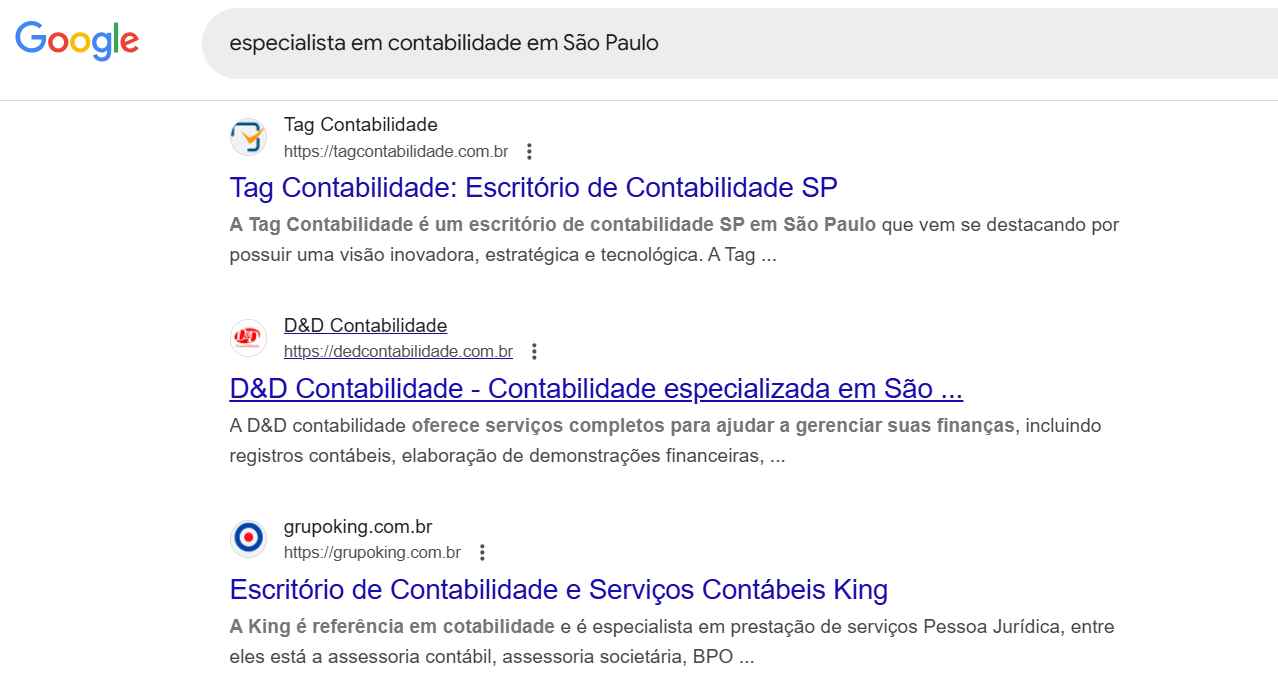The image size is (1278, 683).
Task: Click the Google logo
Action: click(76, 40)
